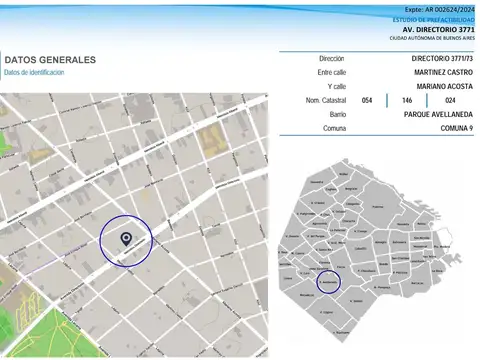Select the 'MARTINEZ CASTRO' value

pyautogui.click(x=444, y=72)
